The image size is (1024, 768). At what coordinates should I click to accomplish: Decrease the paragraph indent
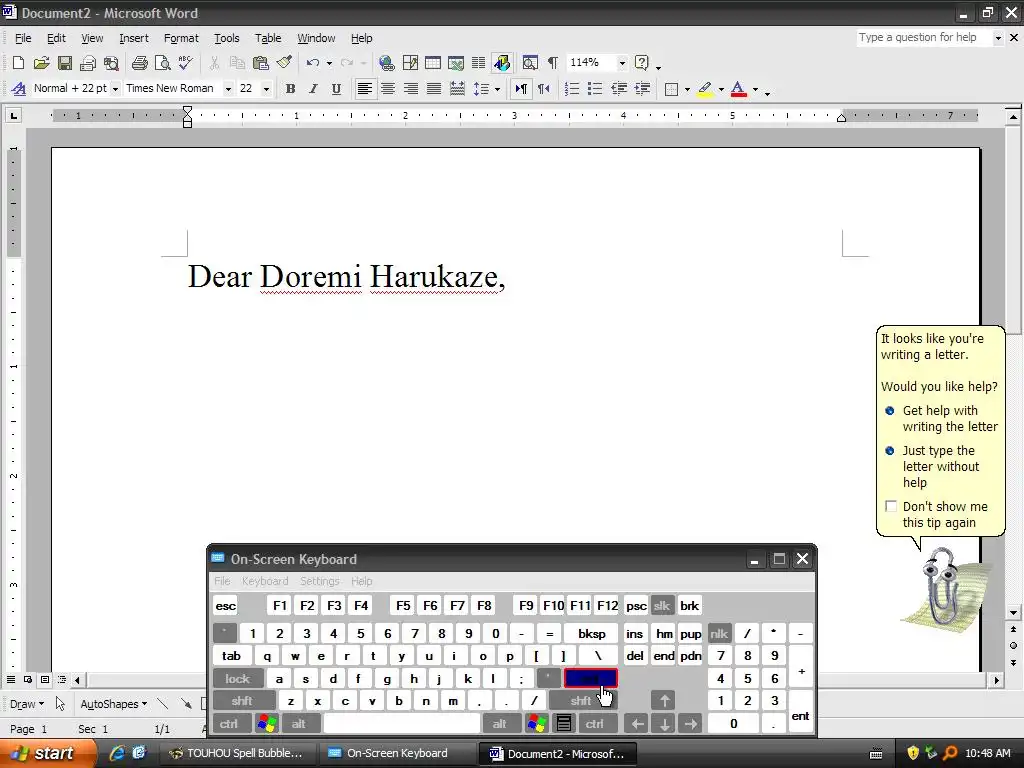pyautogui.click(x=618, y=89)
